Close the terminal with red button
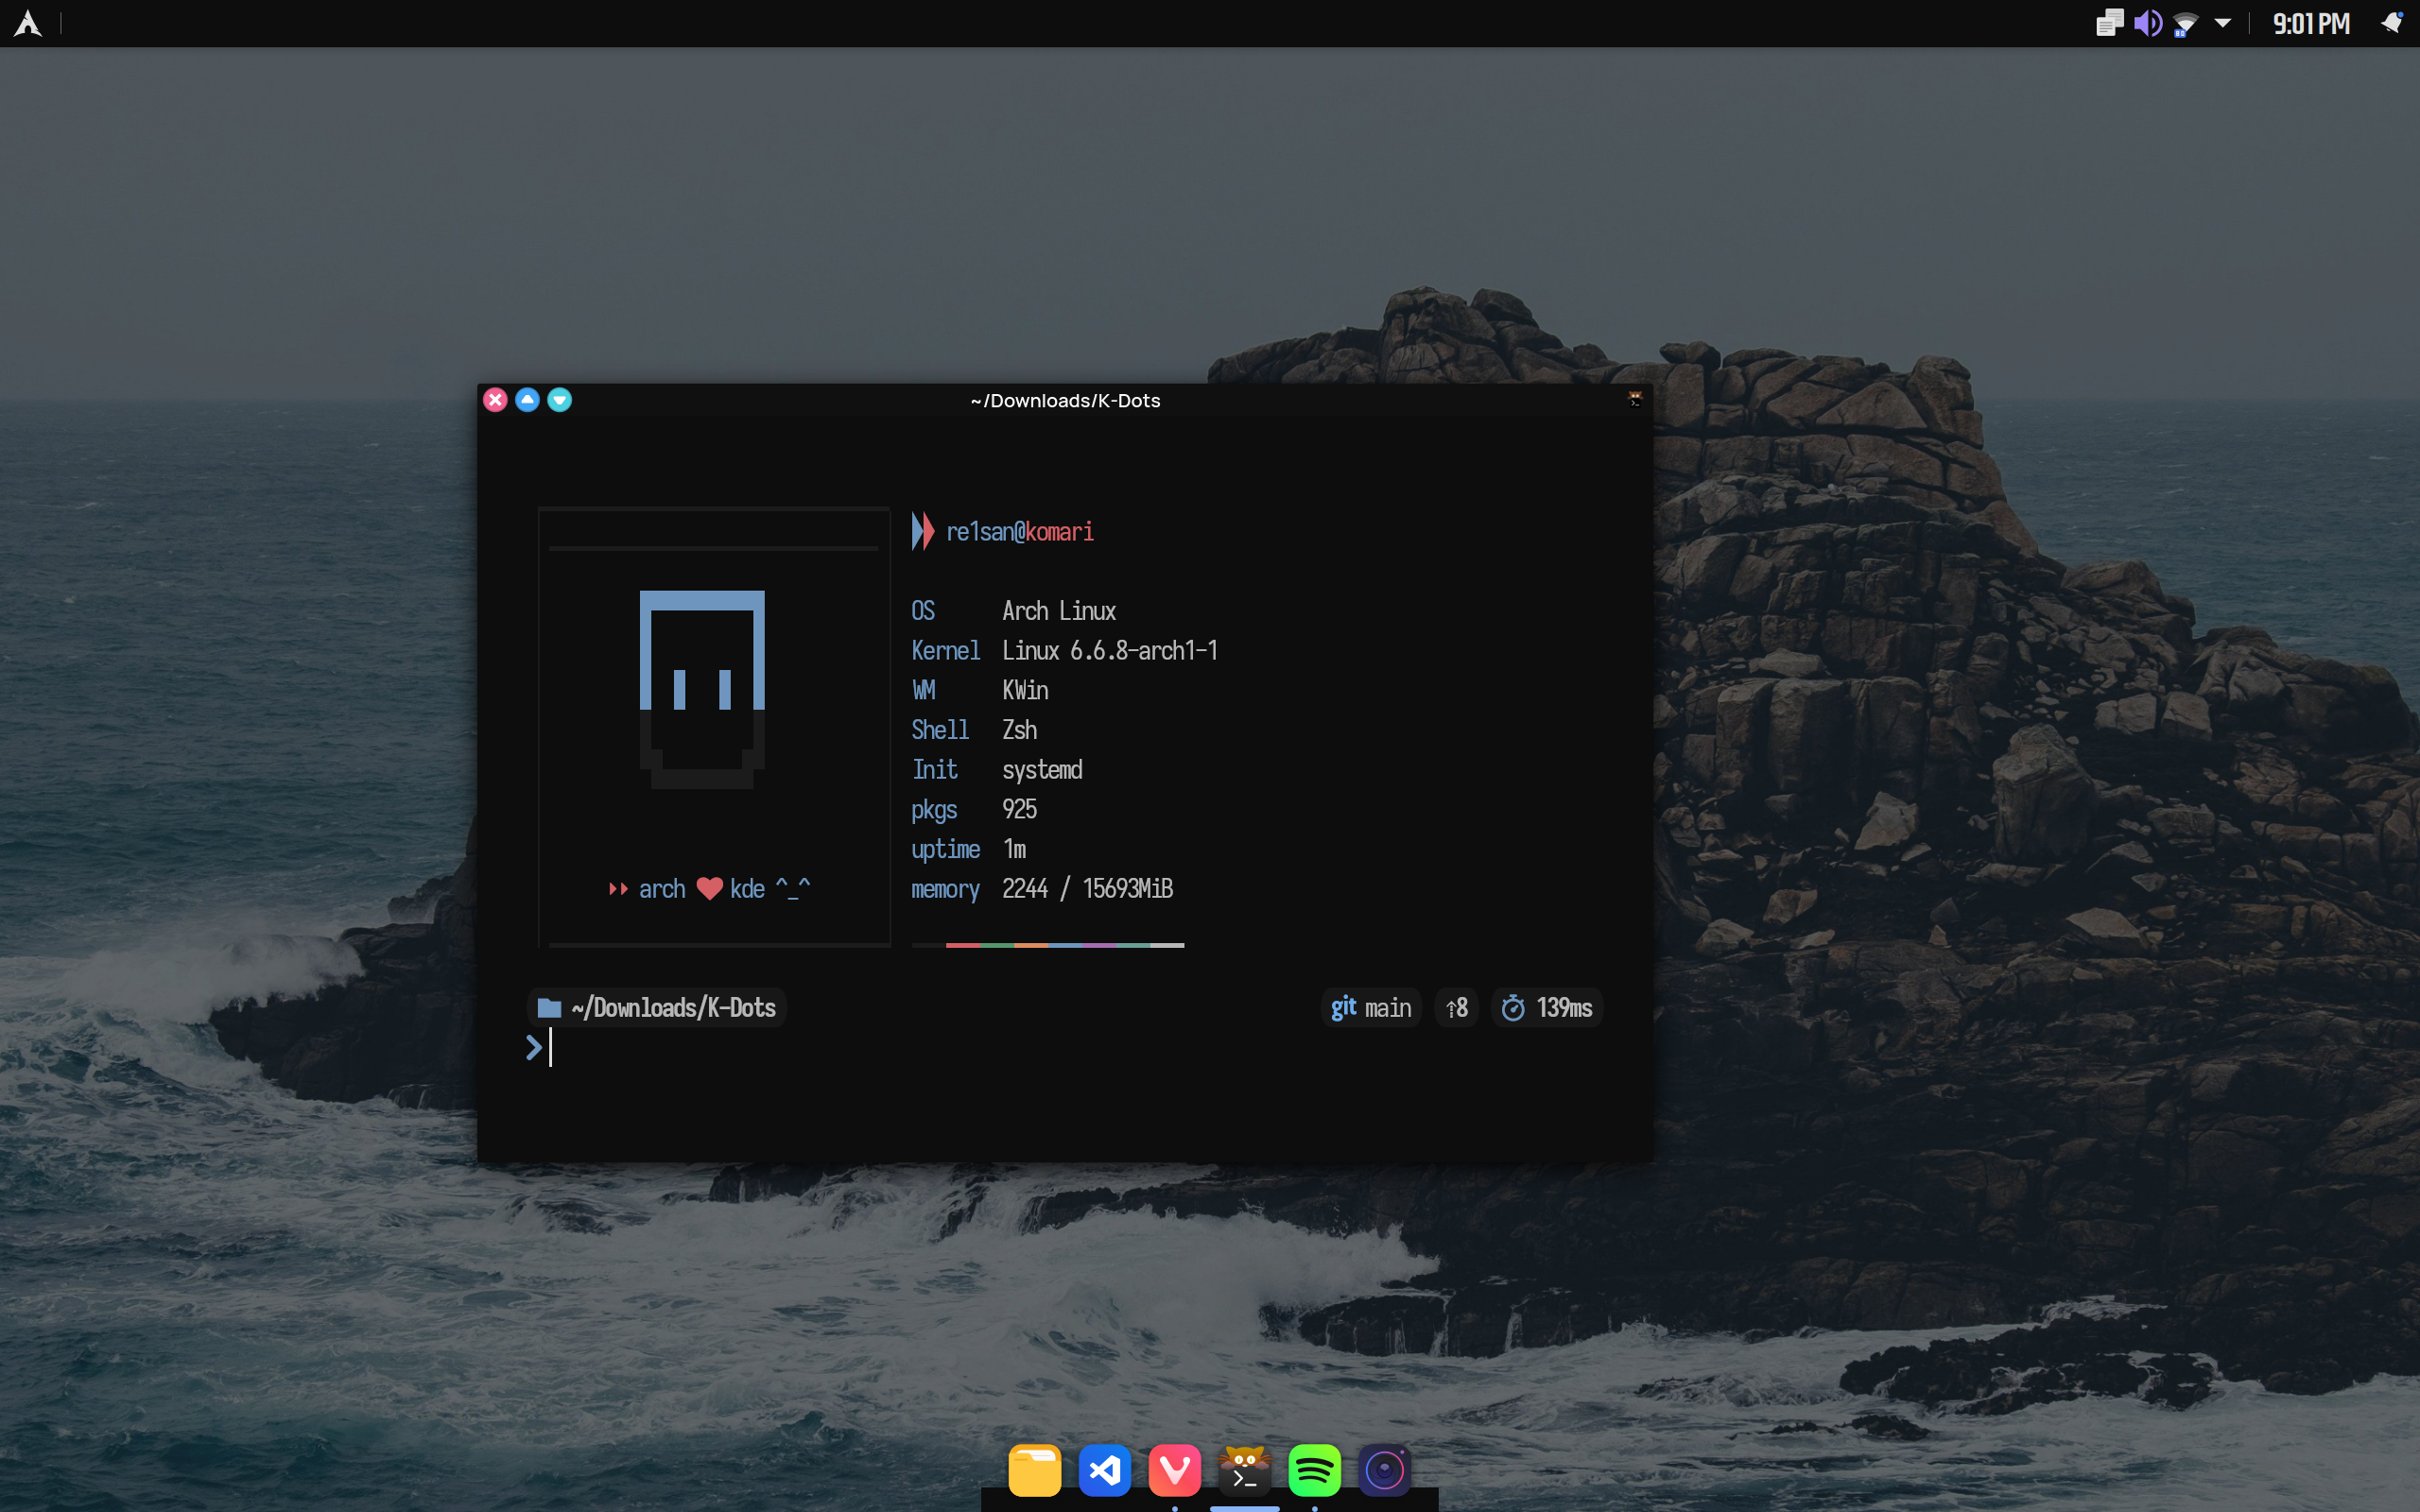This screenshot has height=1512, width=2420. (x=495, y=400)
